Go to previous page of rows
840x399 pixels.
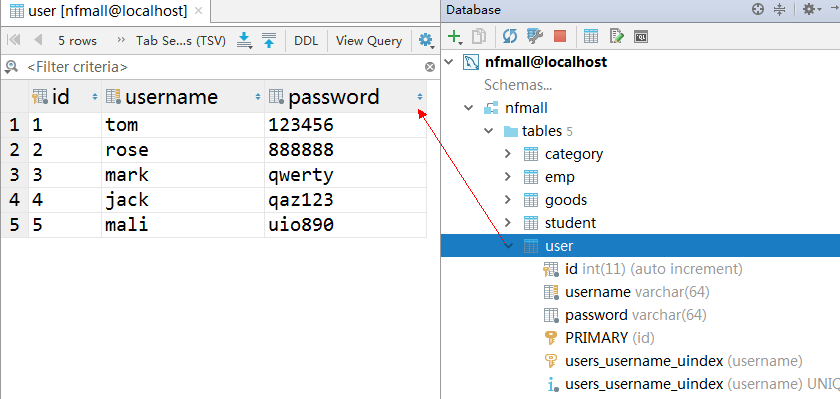[38, 40]
